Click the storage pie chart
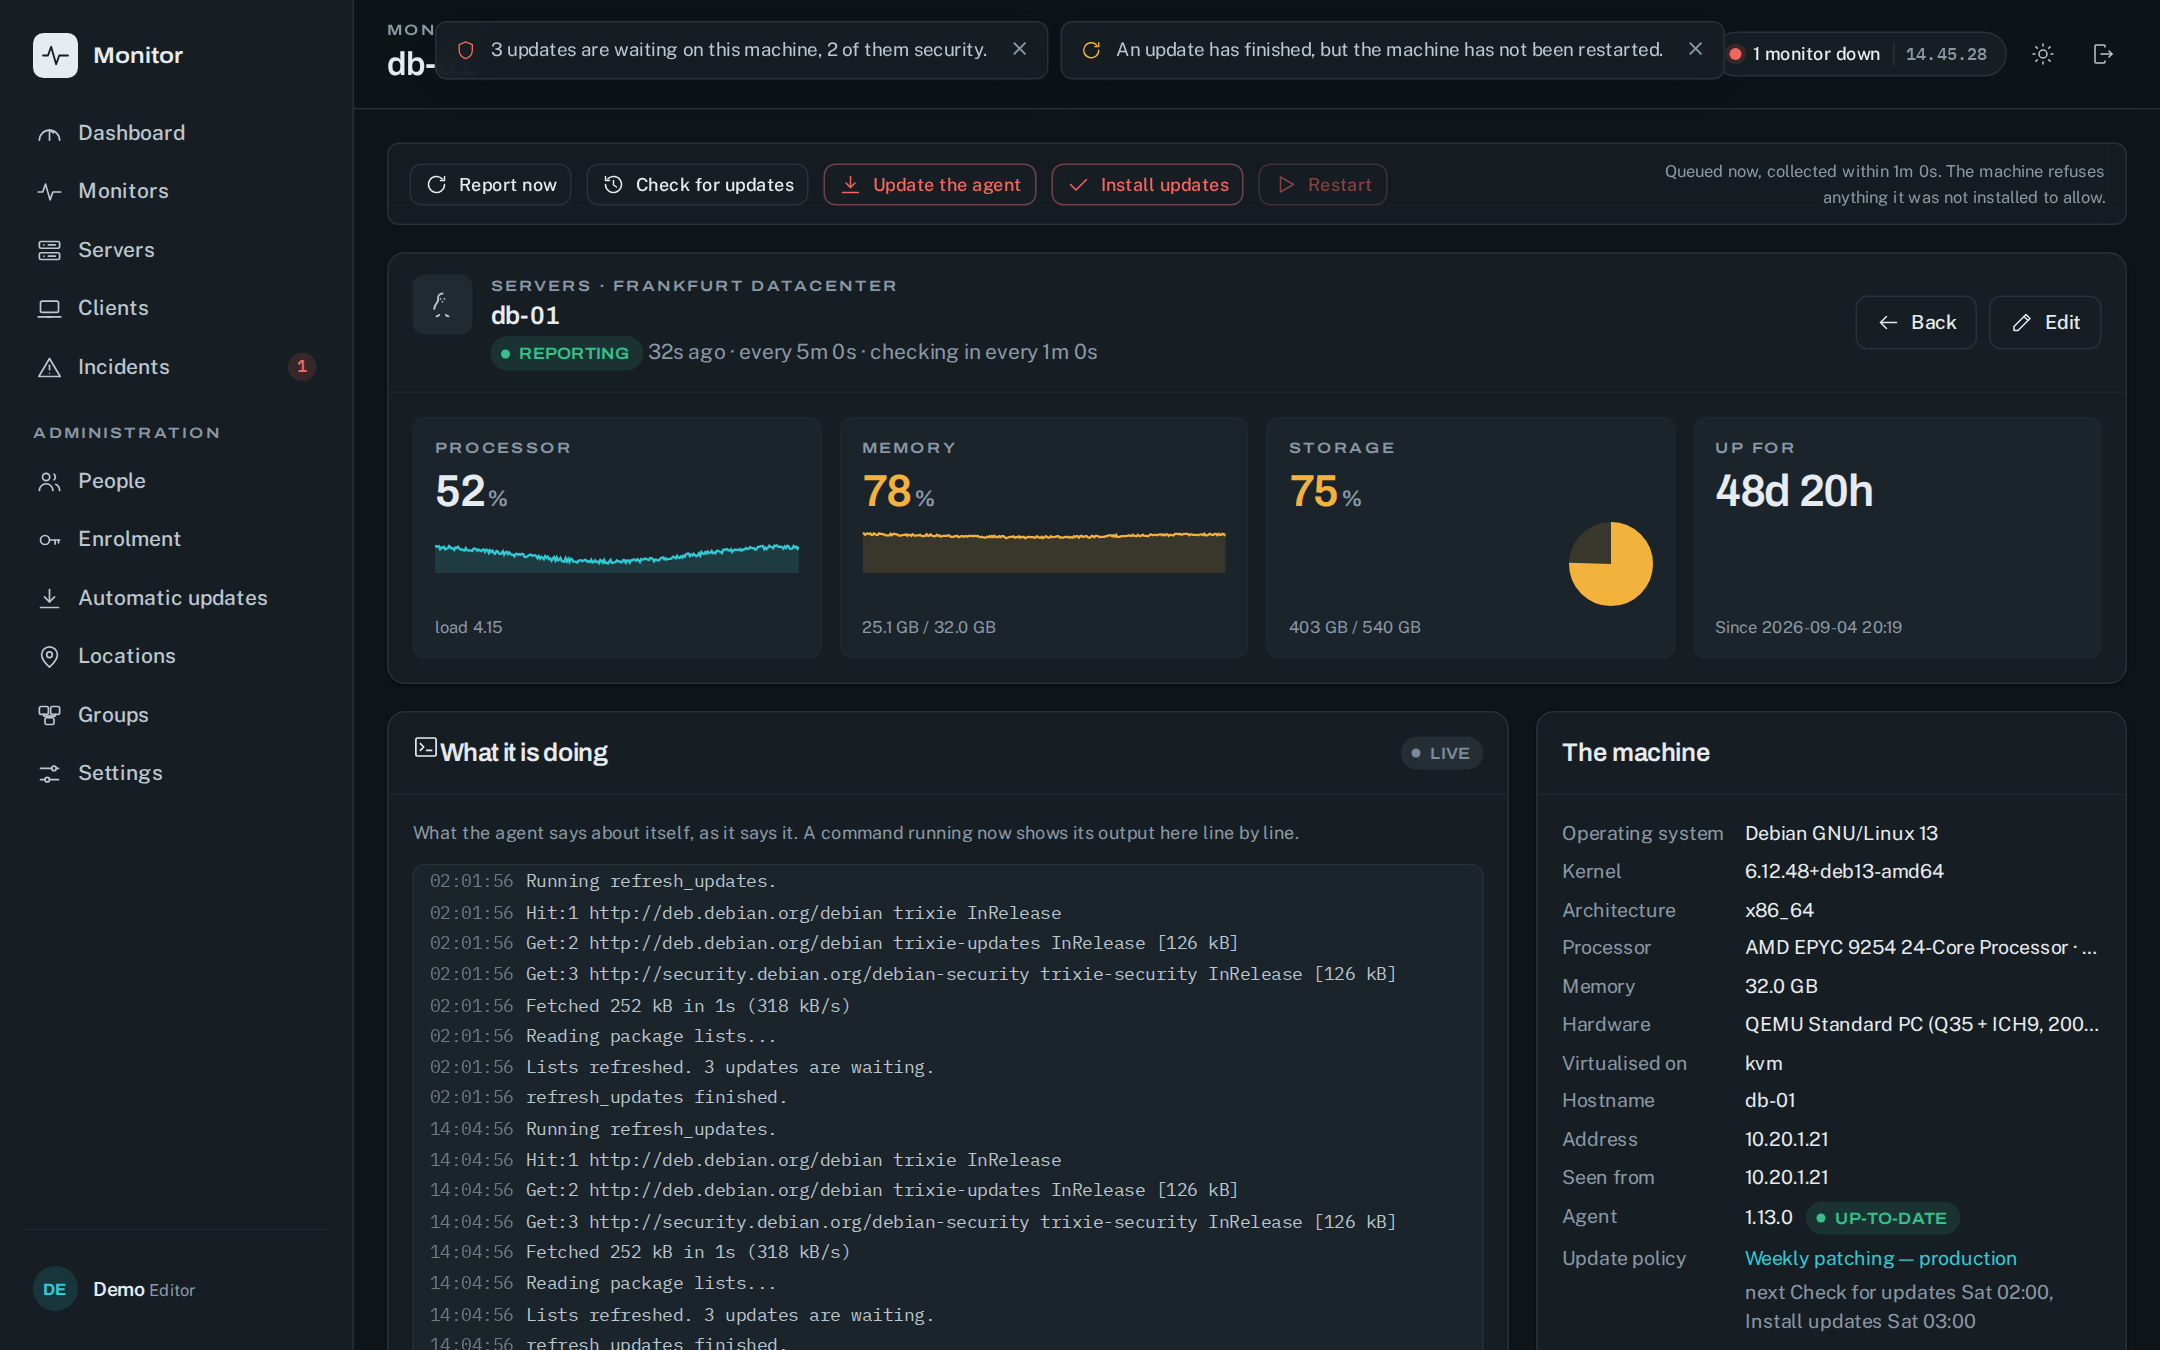This screenshot has height=1350, width=2160. coord(1610,564)
